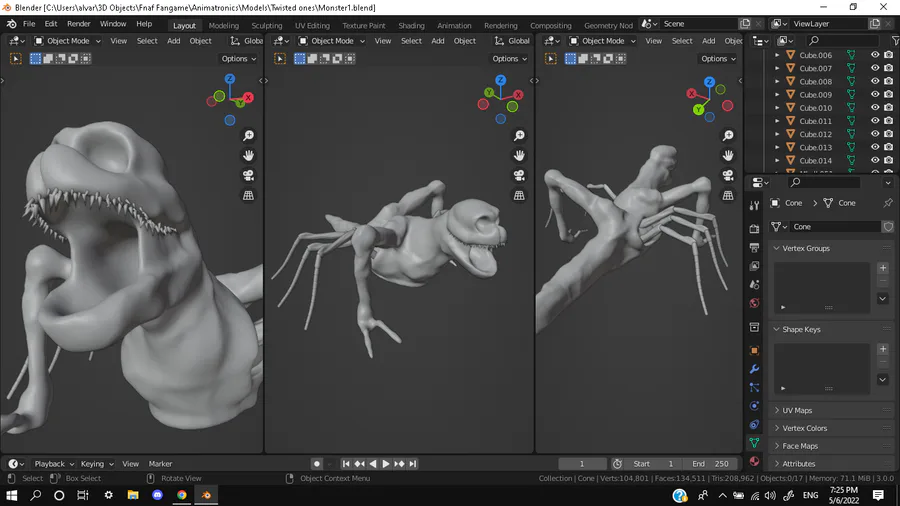Toggle viewport visibility of Cube.013
The width and height of the screenshot is (900, 506).
875,147
